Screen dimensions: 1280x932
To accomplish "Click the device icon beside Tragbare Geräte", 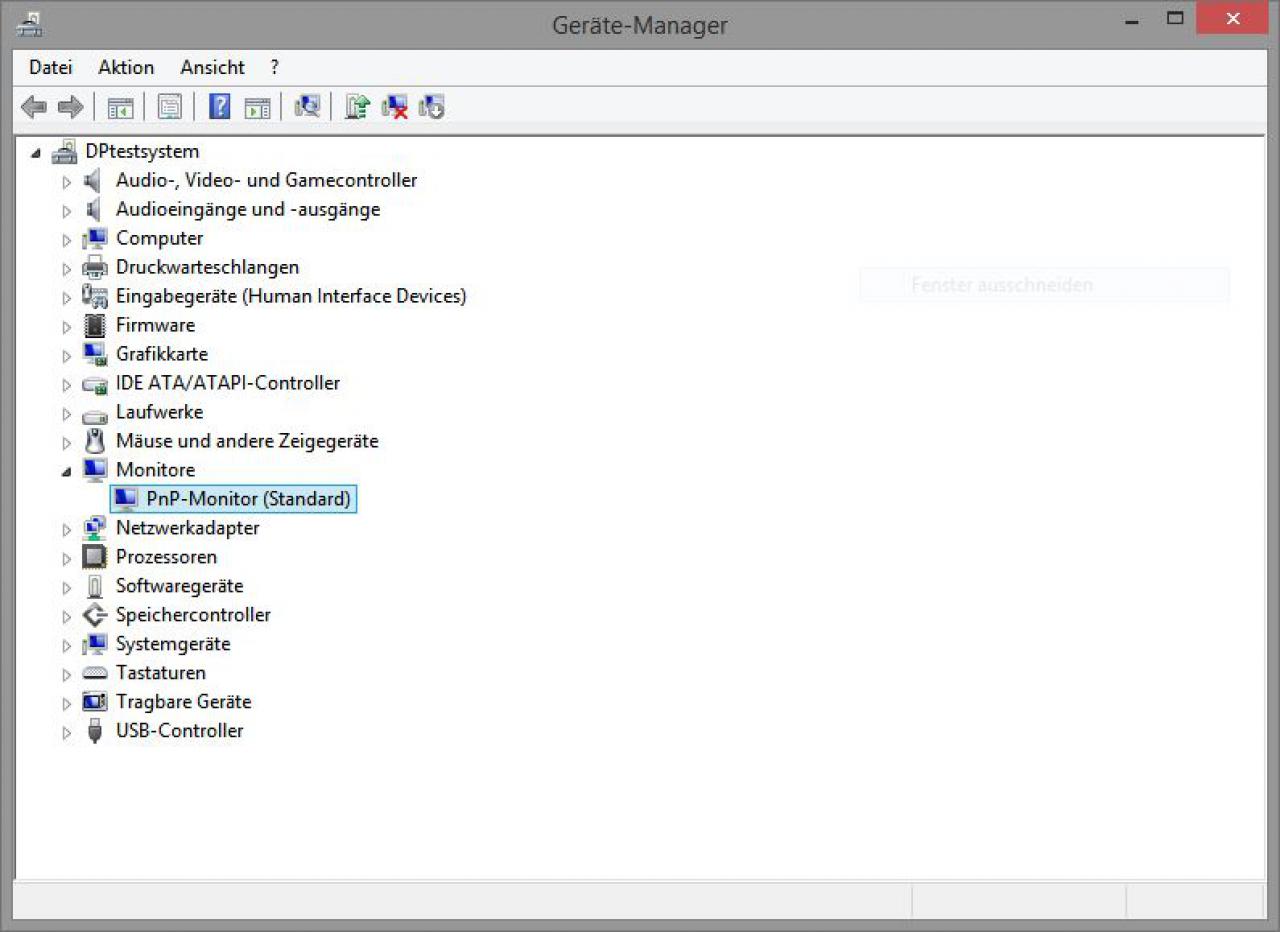I will tap(95, 702).
